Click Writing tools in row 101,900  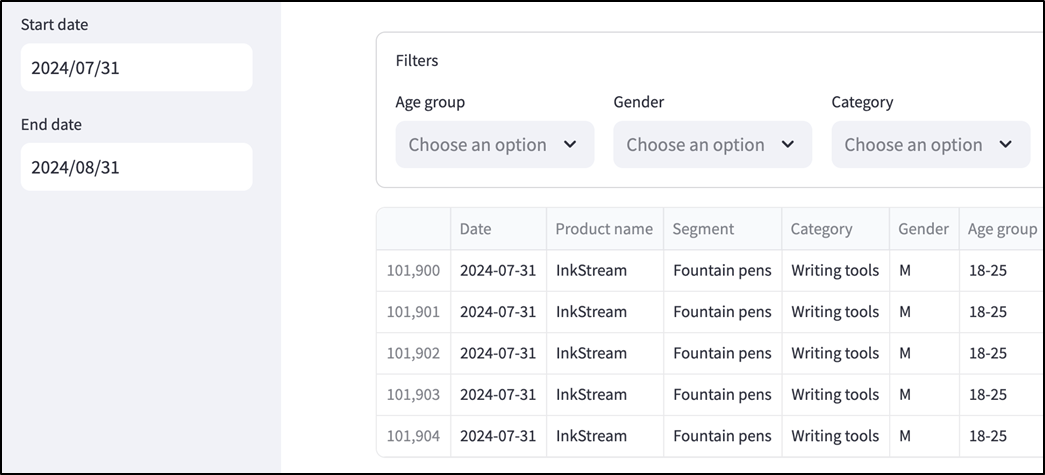pos(836,270)
